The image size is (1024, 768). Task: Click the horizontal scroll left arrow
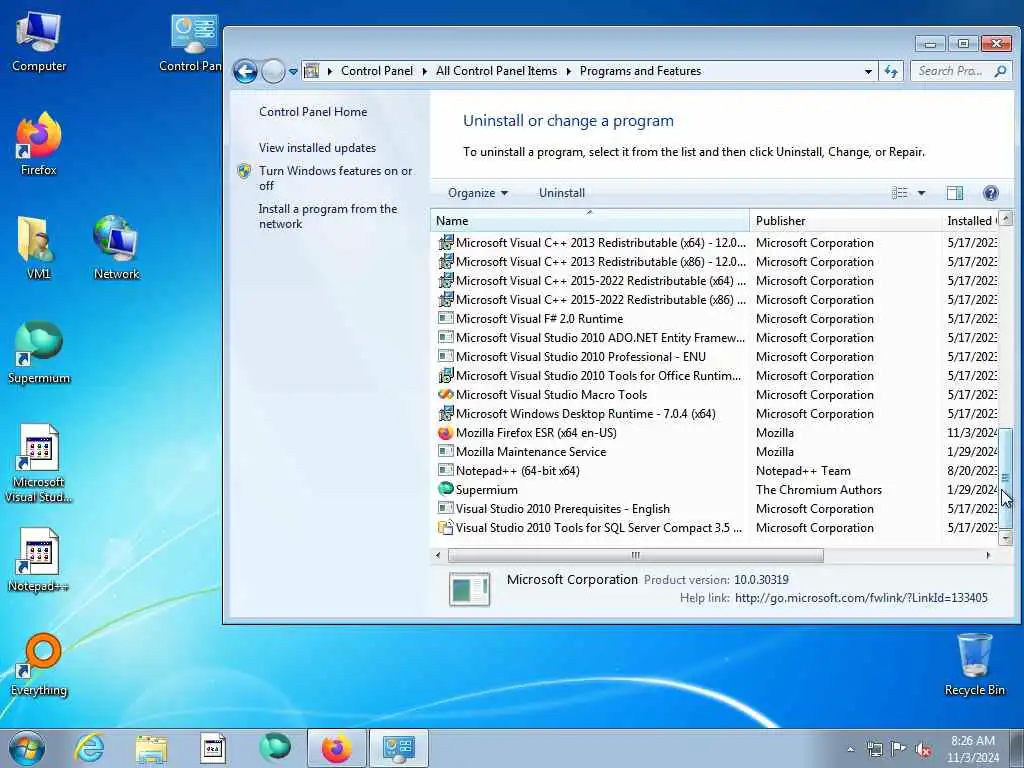point(438,555)
